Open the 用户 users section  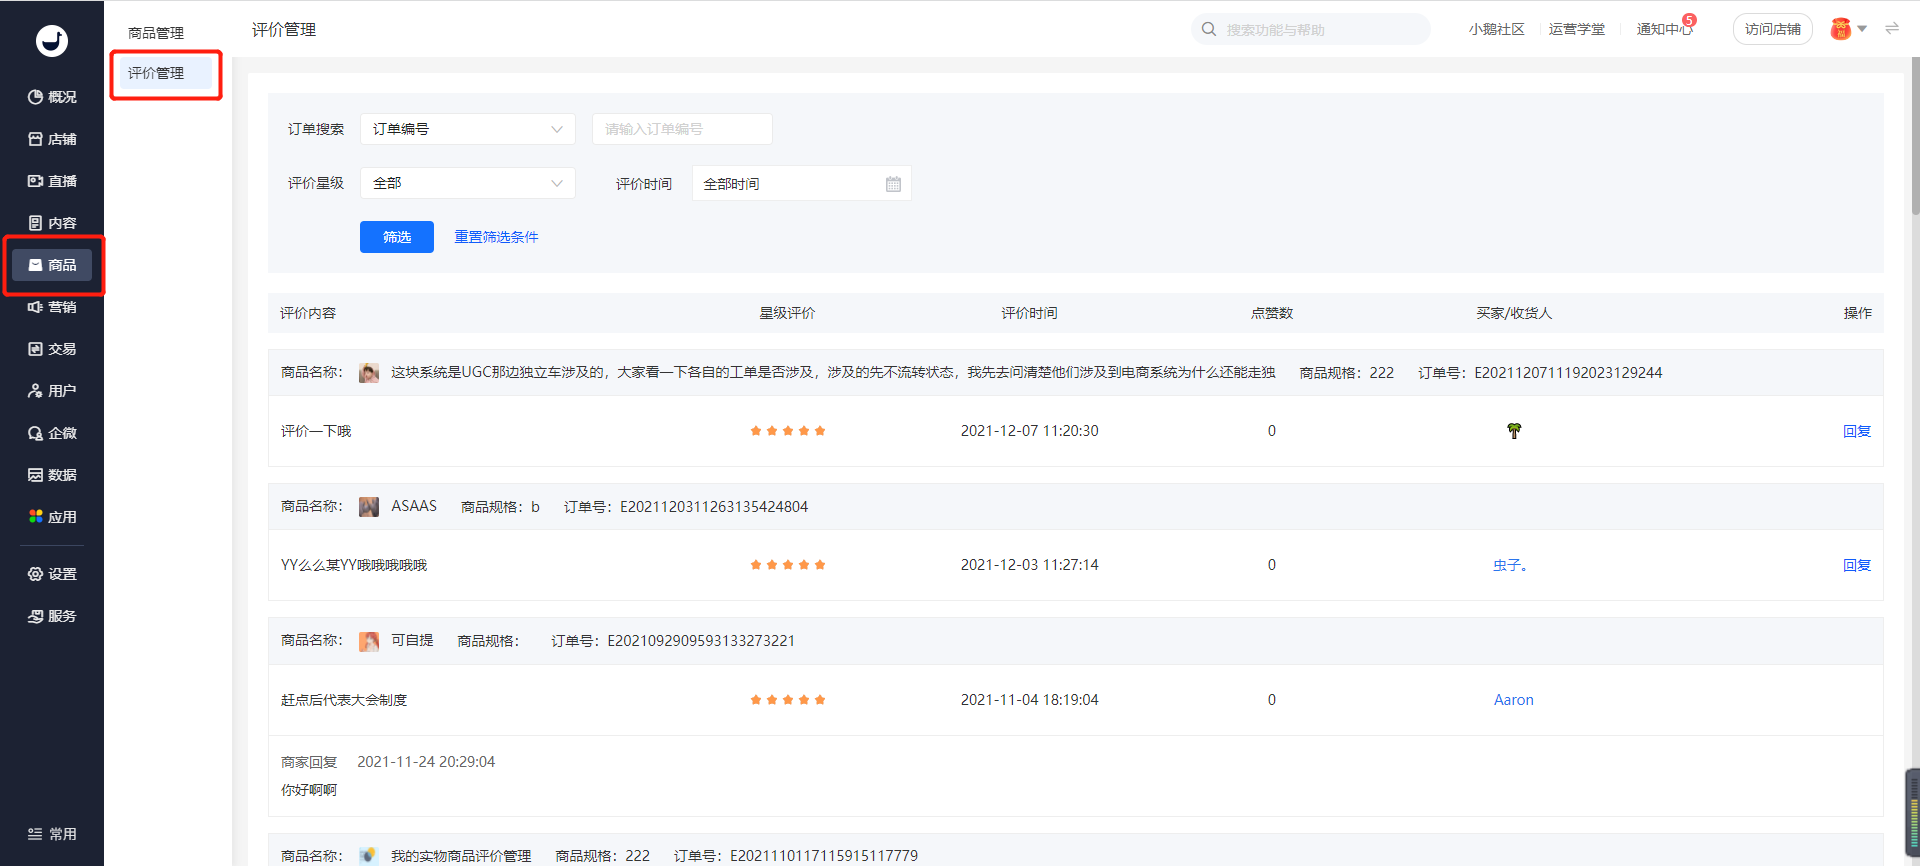[x=52, y=391]
